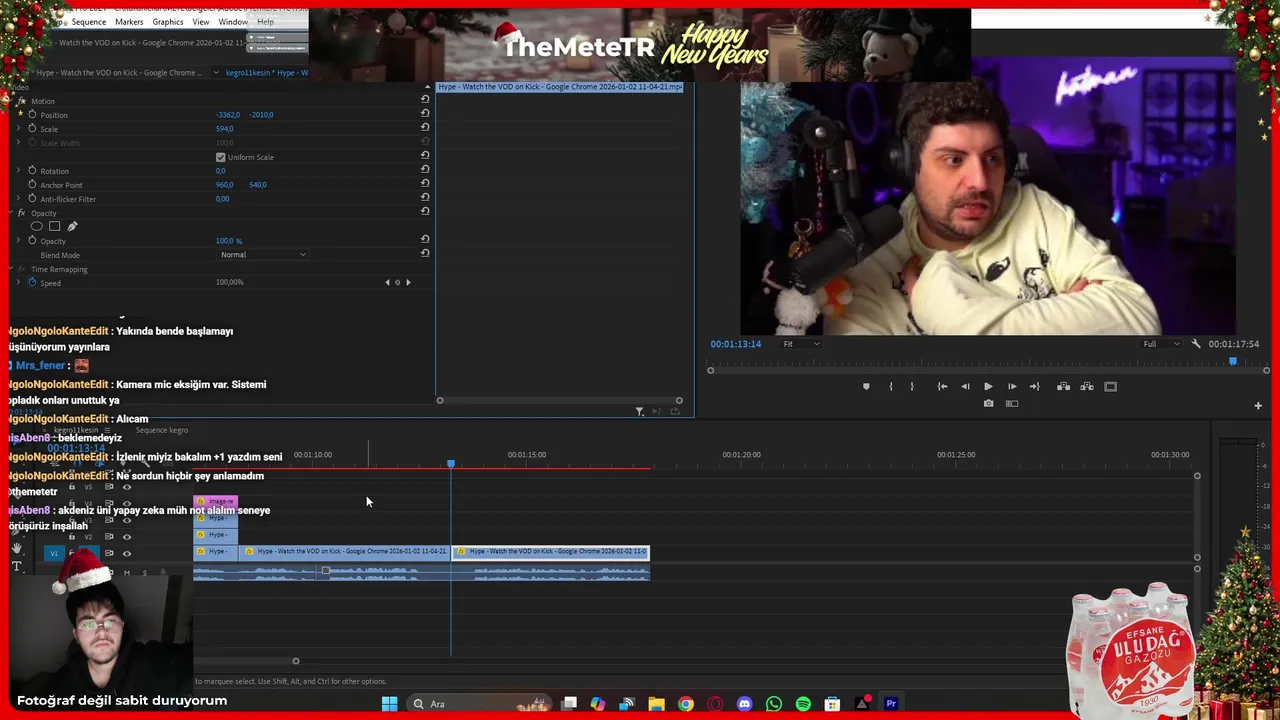Reset the Rotation parameter
This screenshot has width=1280, height=720.
click(x=425, y=169)
